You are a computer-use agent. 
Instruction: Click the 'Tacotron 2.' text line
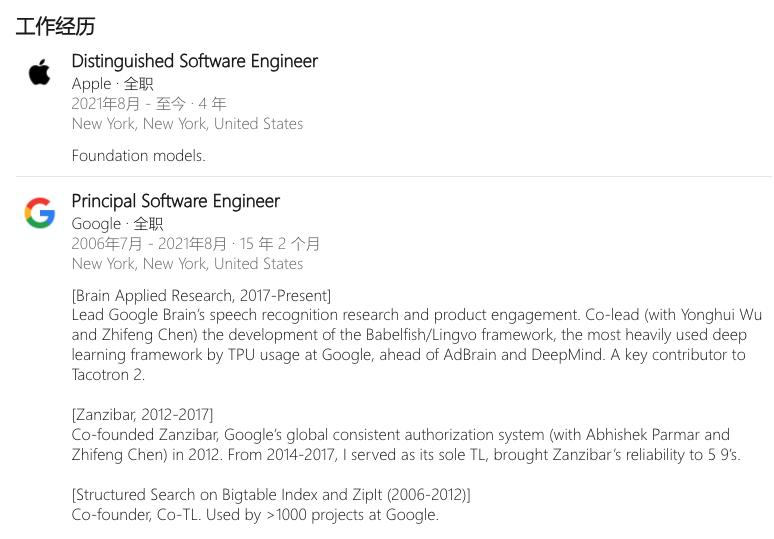click(x=108, y=375)
